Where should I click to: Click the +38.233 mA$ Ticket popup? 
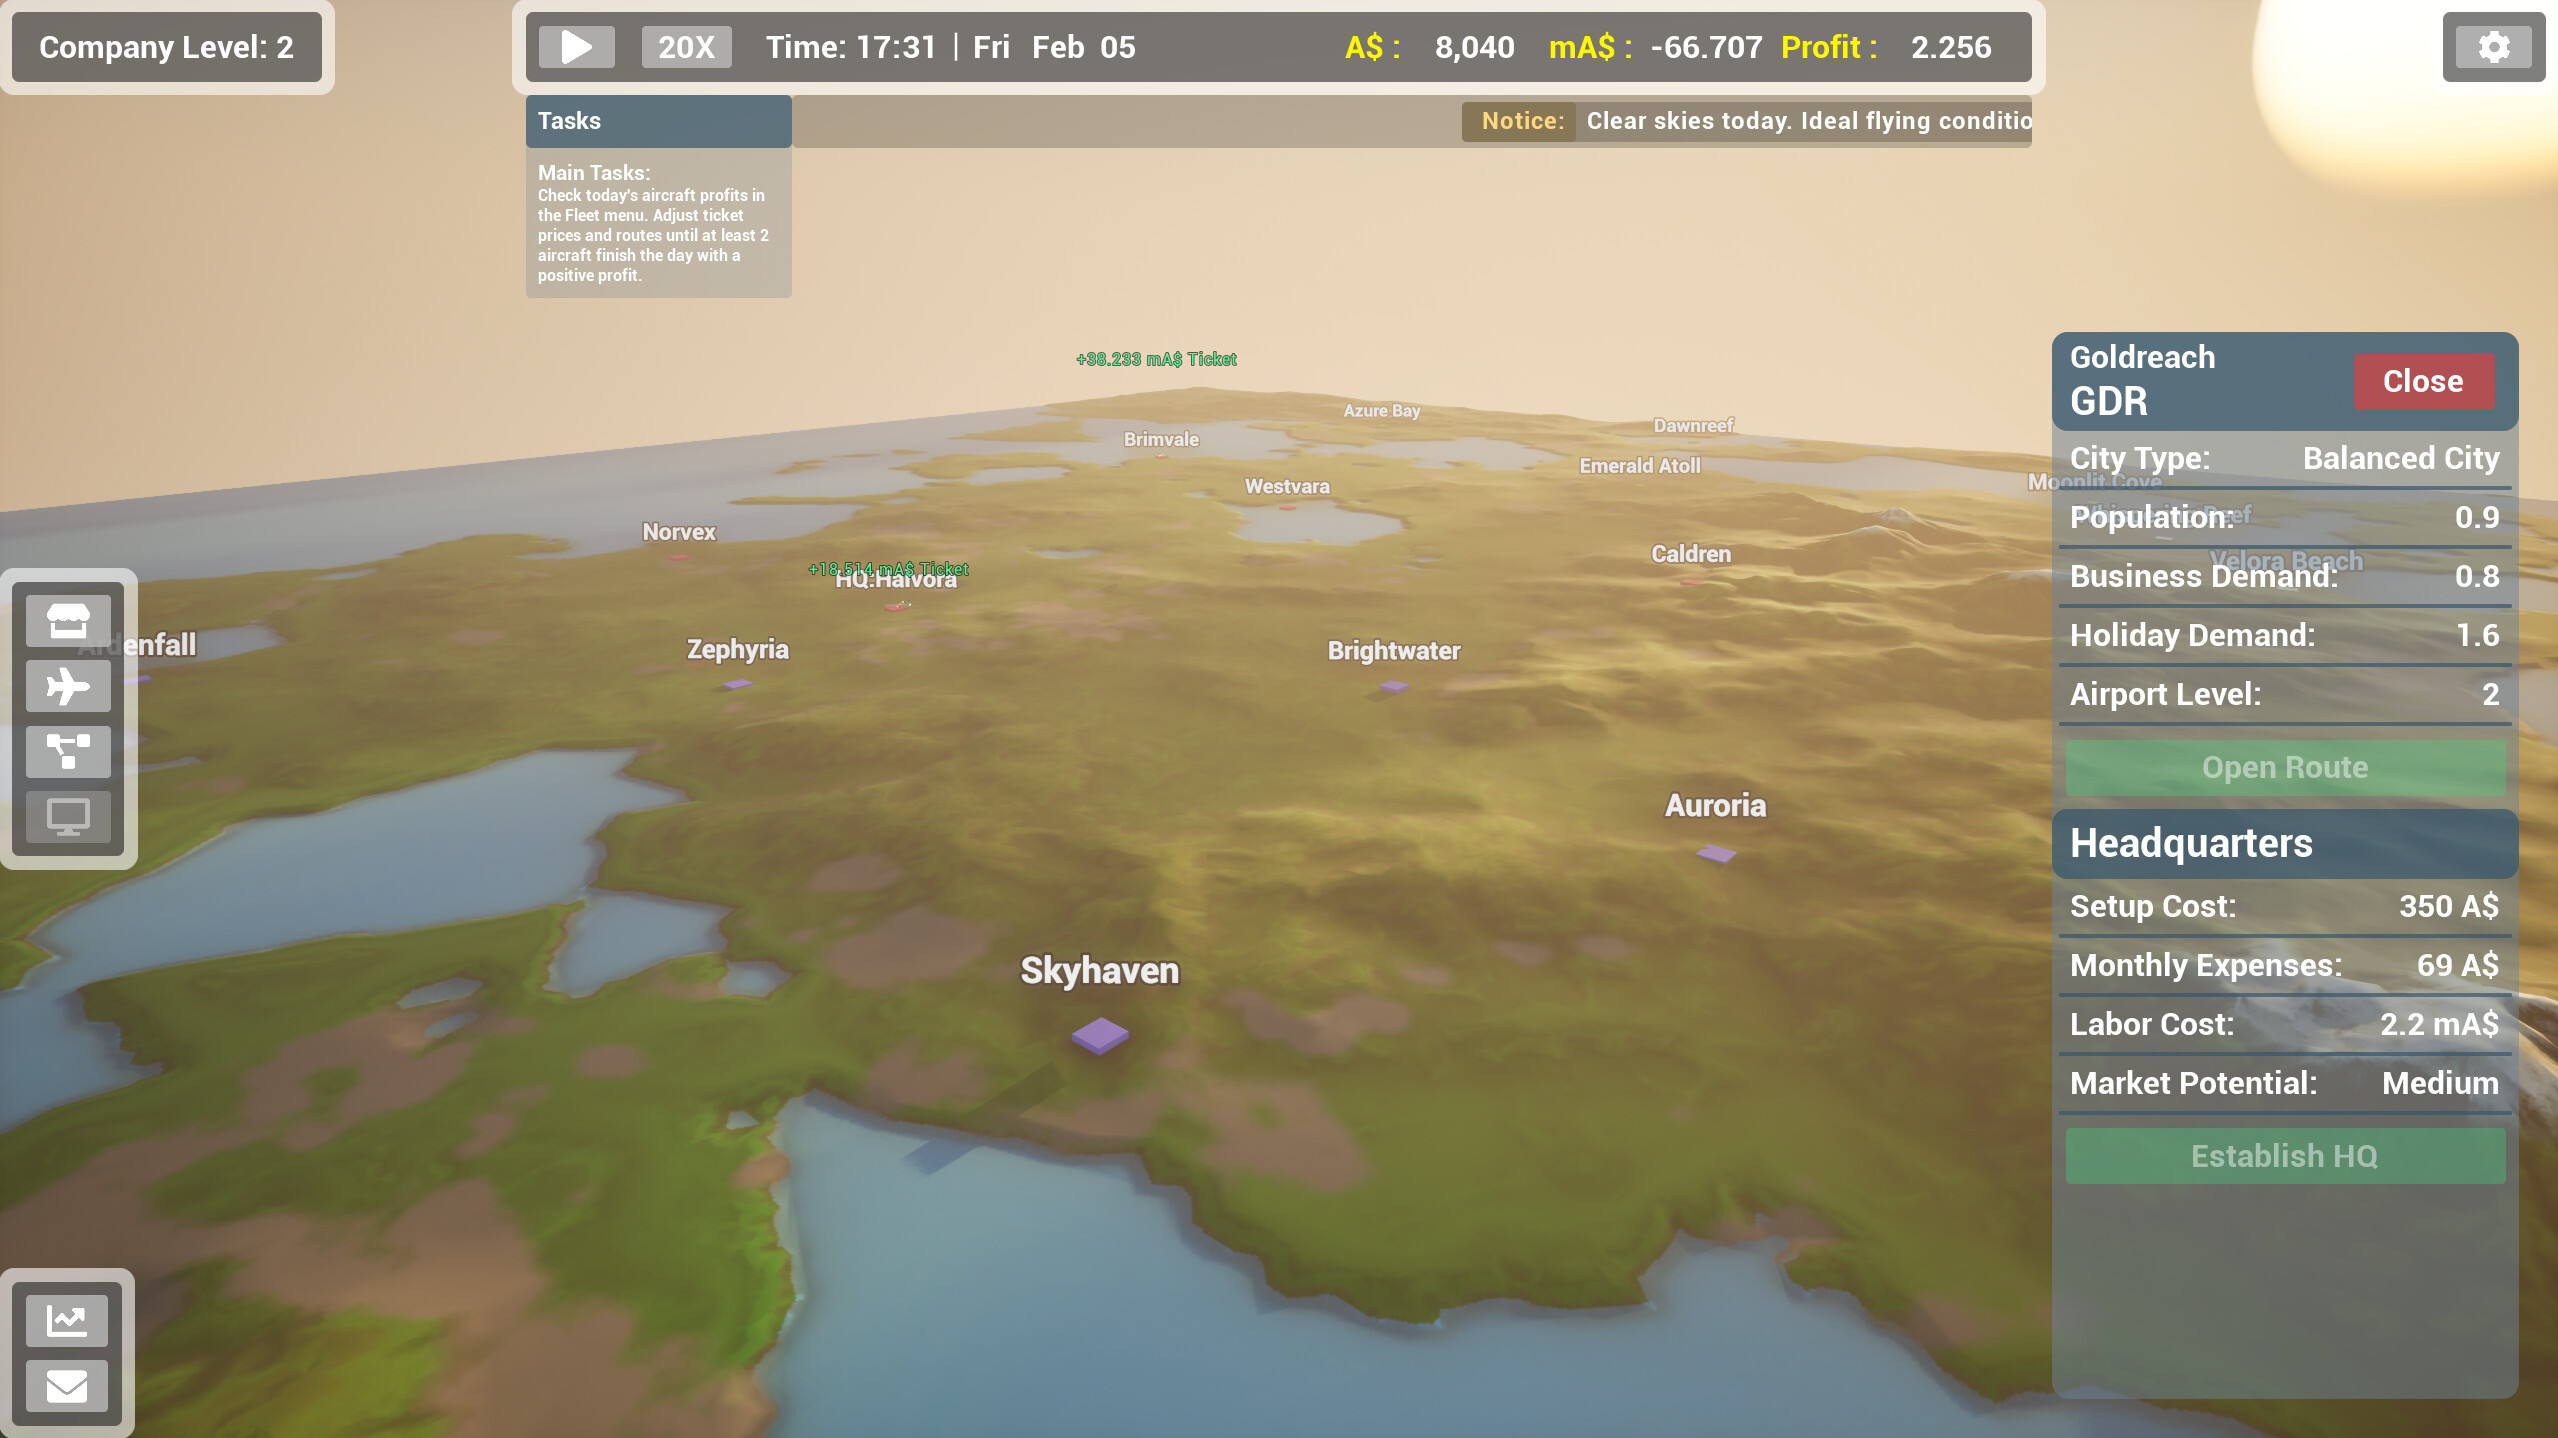1156,359
